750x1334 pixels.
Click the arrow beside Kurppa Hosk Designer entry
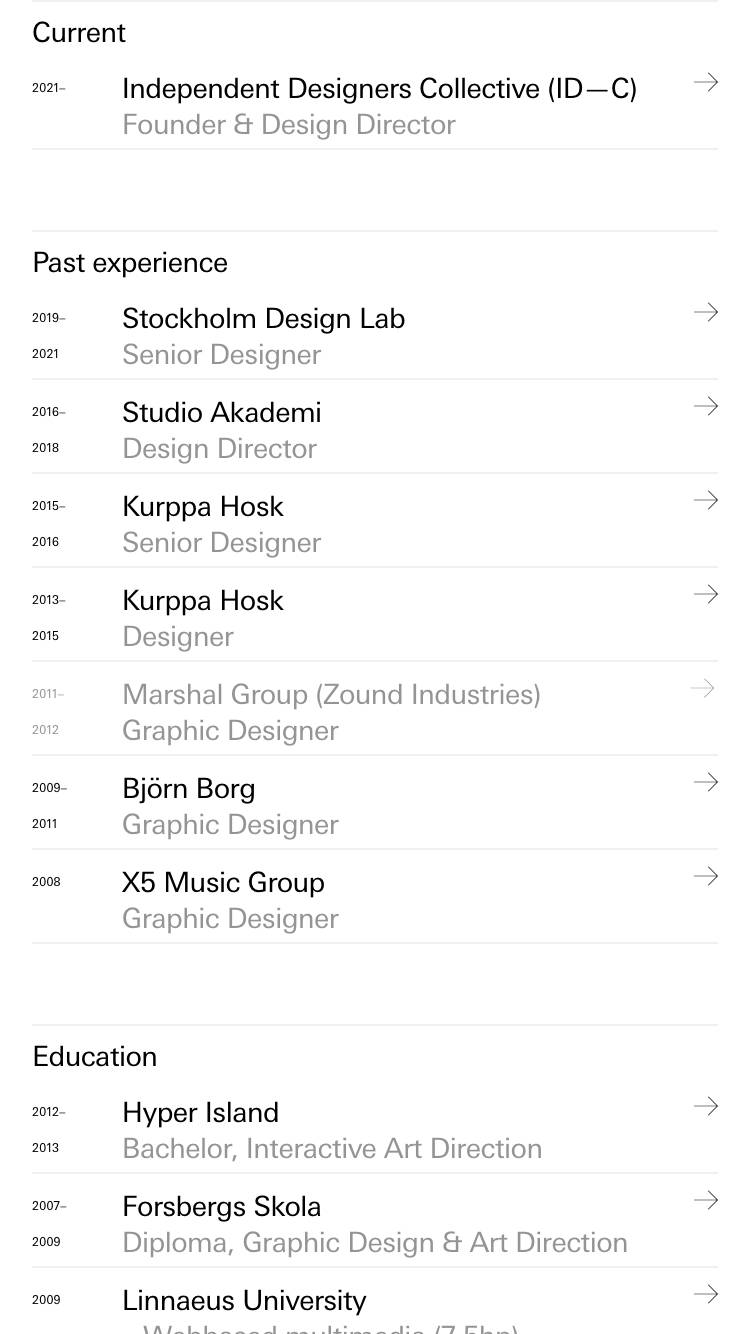[706, 594]
